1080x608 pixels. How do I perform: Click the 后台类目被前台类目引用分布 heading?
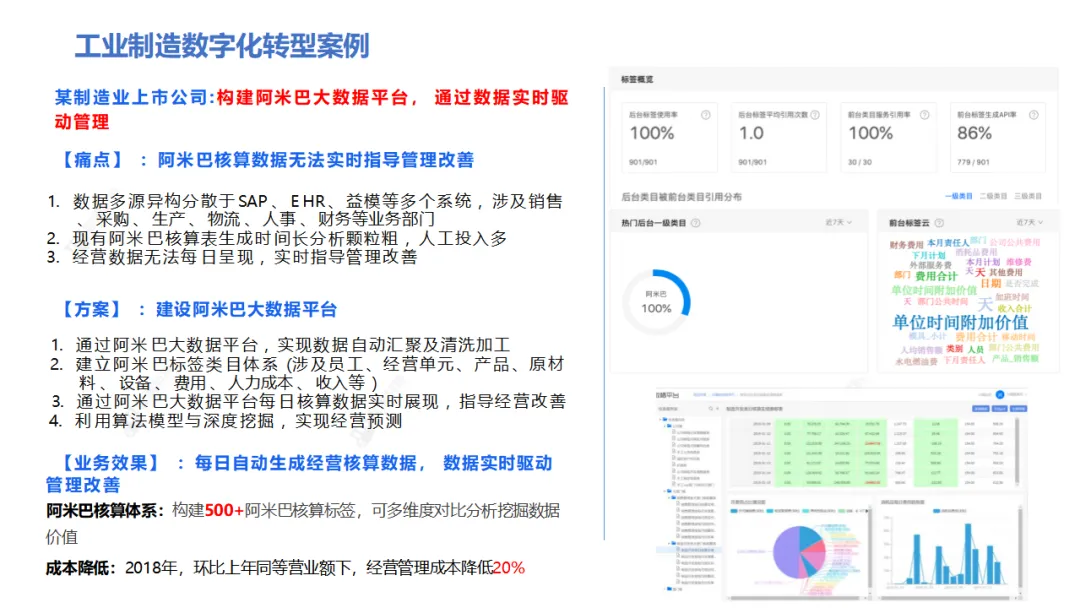click(681, 197)
